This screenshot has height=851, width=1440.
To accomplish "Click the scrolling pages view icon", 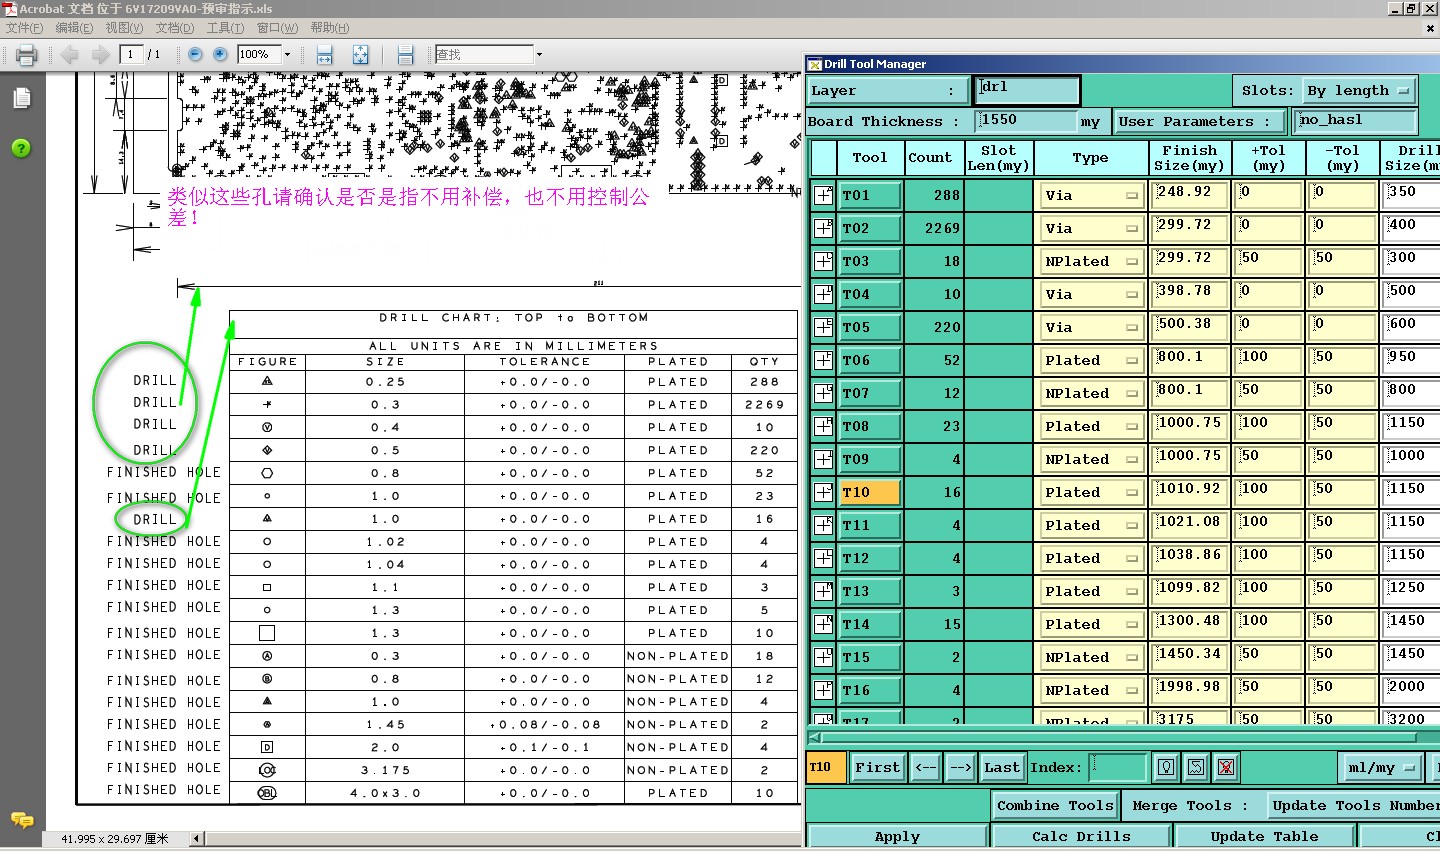I will tap(405, 55).
